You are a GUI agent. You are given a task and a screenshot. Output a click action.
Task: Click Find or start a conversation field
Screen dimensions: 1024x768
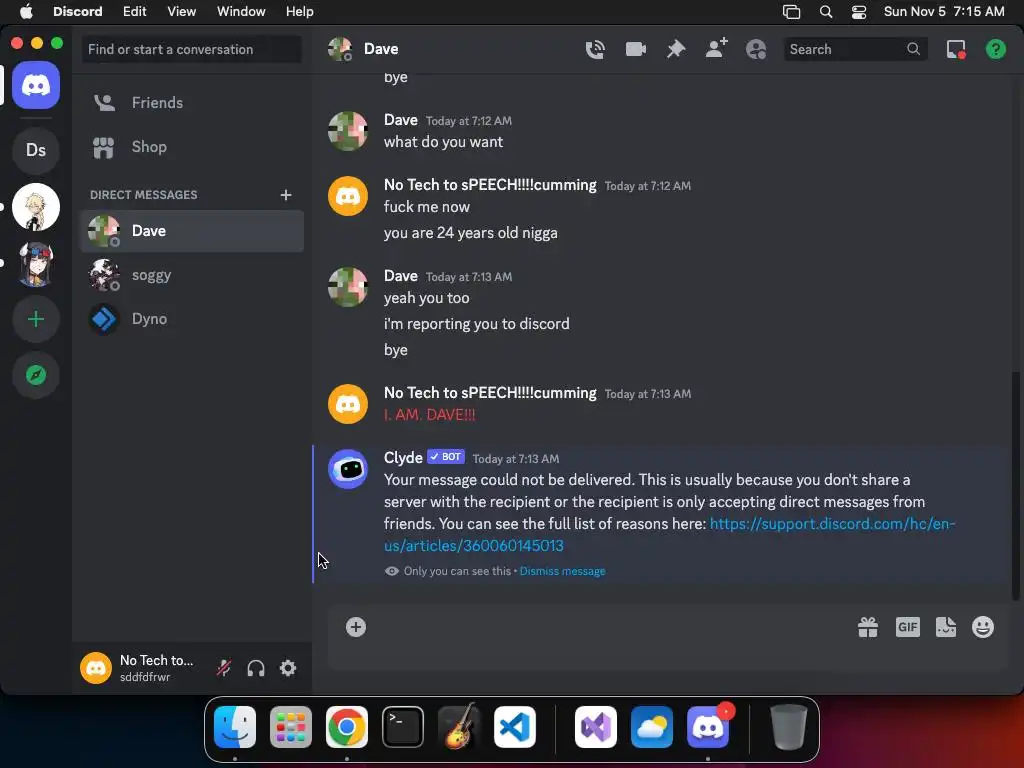click(192, 49)
